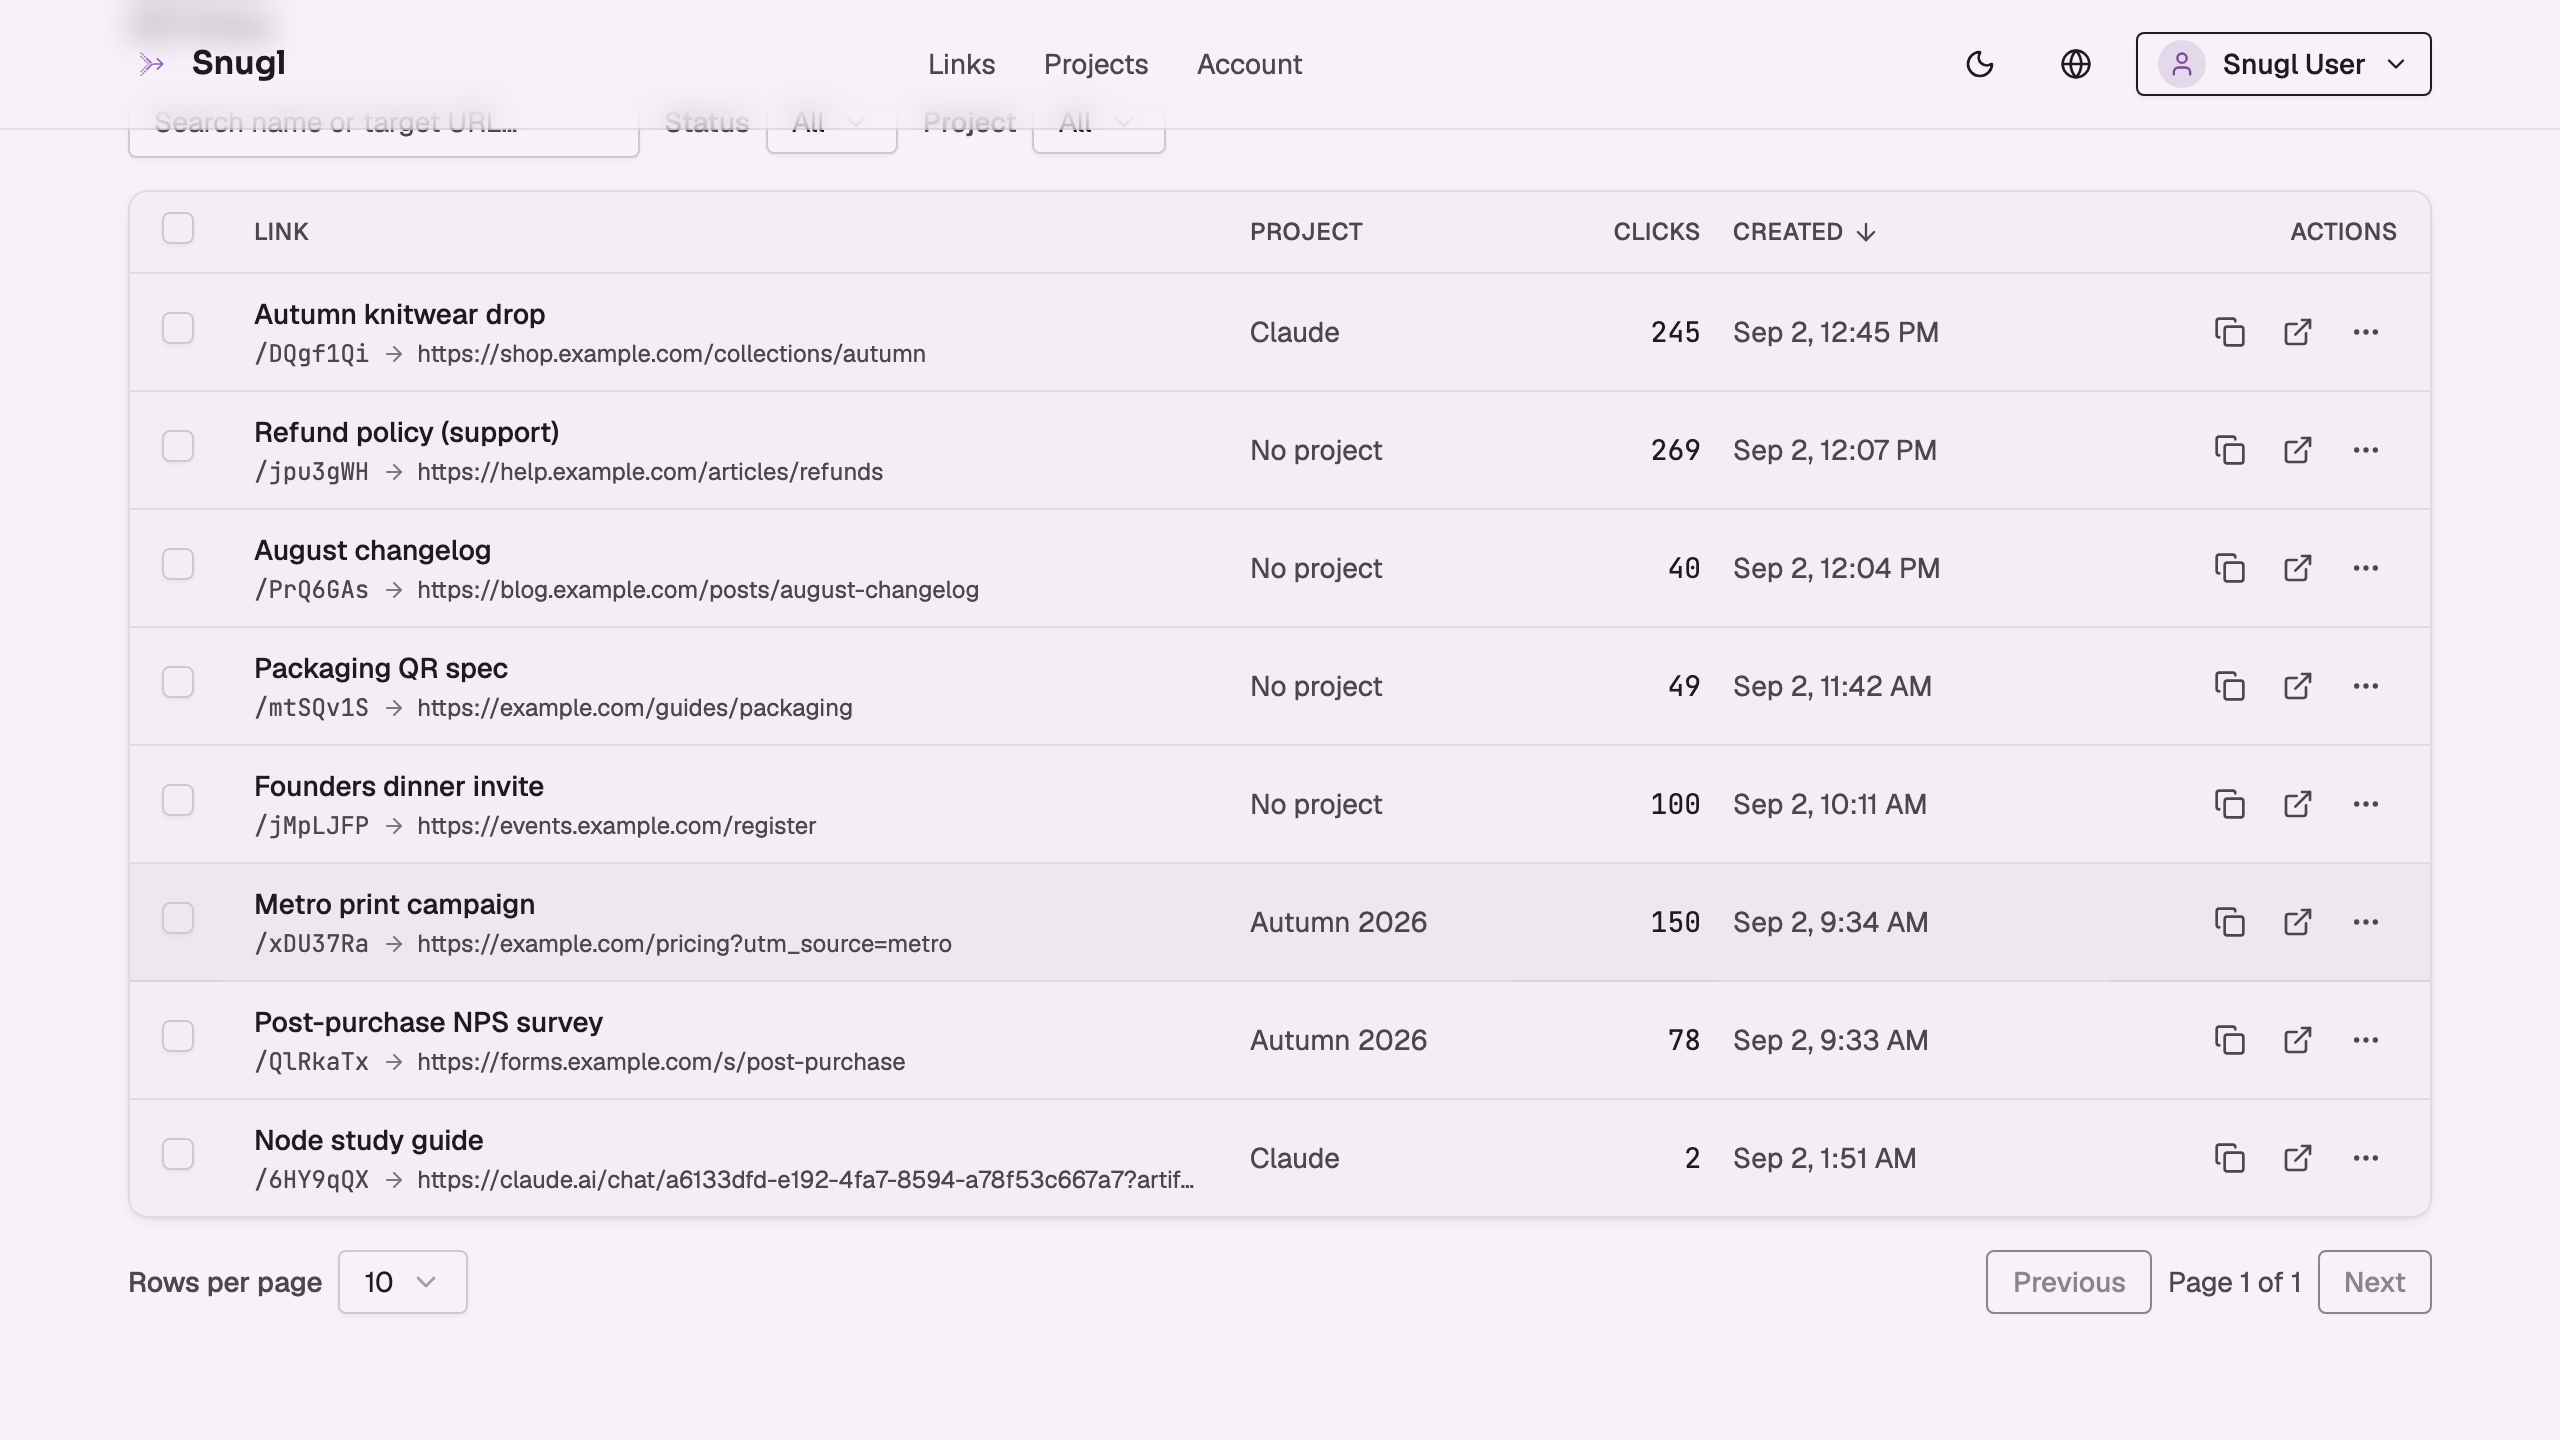Open Packaging QR spec link externally
This screenshot has width=2560, height=1440.
coord(2298,686)
